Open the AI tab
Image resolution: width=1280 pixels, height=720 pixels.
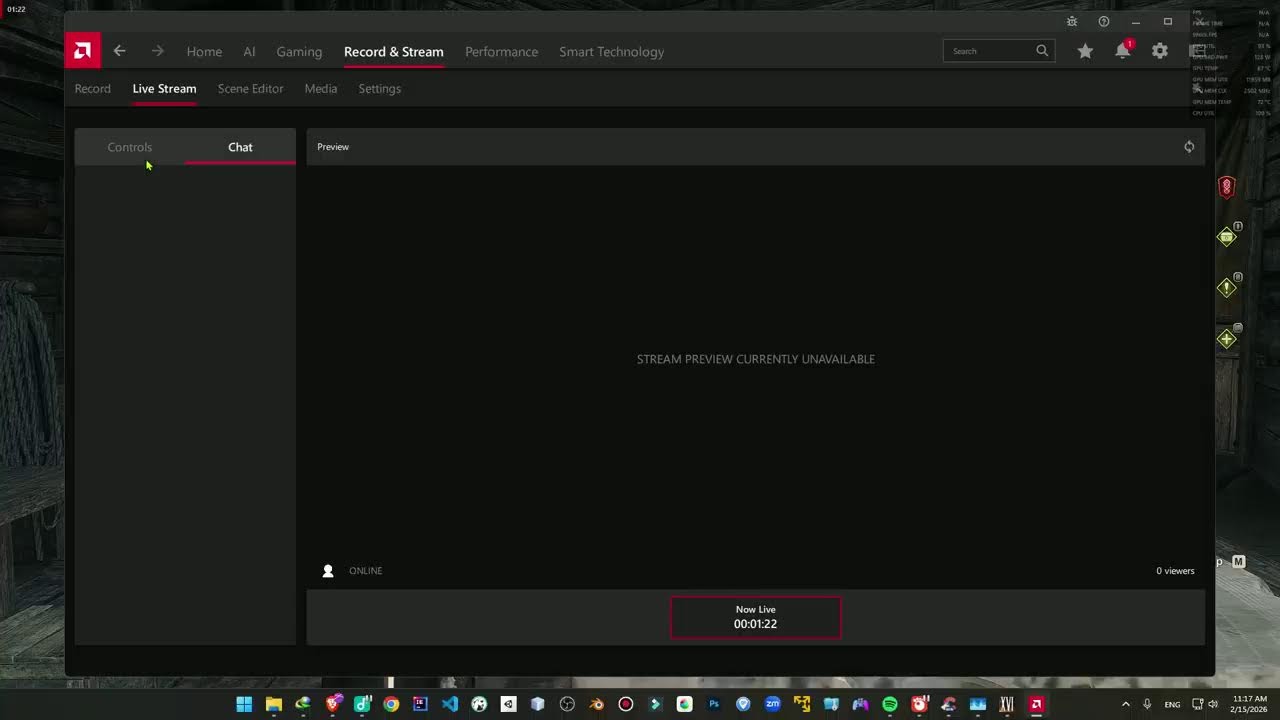[x=249, y=52]
